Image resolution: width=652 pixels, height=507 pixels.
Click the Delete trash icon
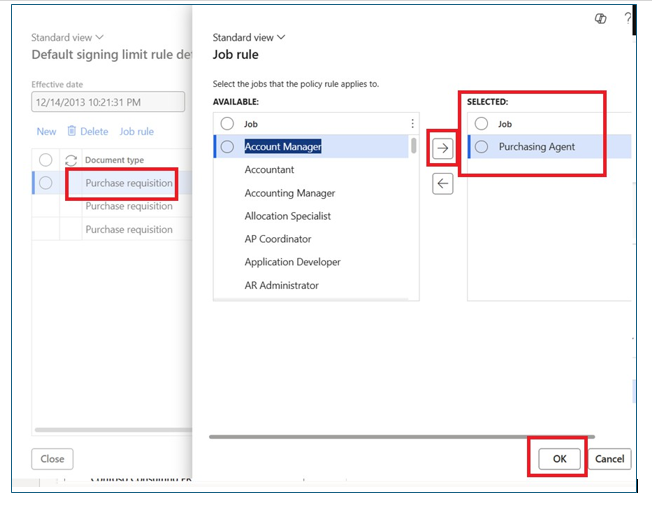[x=72, y=131]
